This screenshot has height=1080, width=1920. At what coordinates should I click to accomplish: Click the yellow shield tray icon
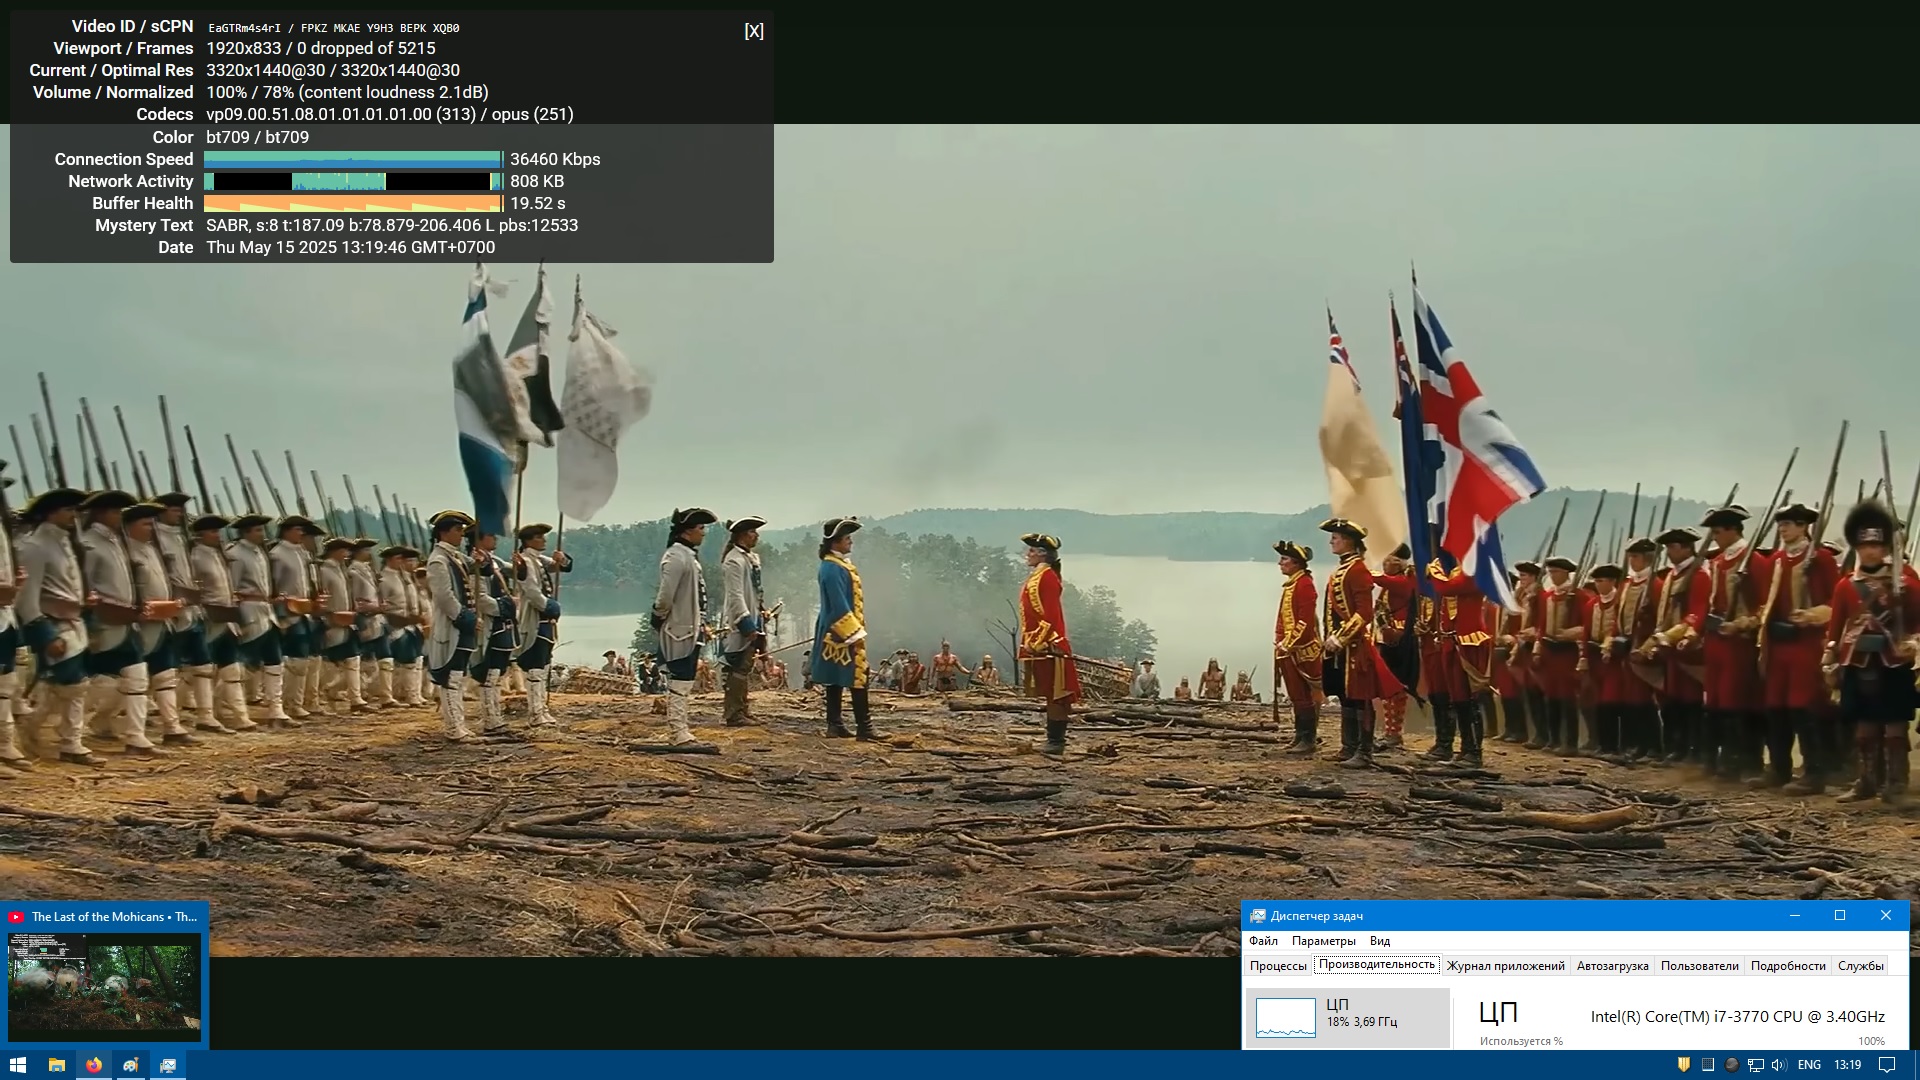tap(1684, 1065)
